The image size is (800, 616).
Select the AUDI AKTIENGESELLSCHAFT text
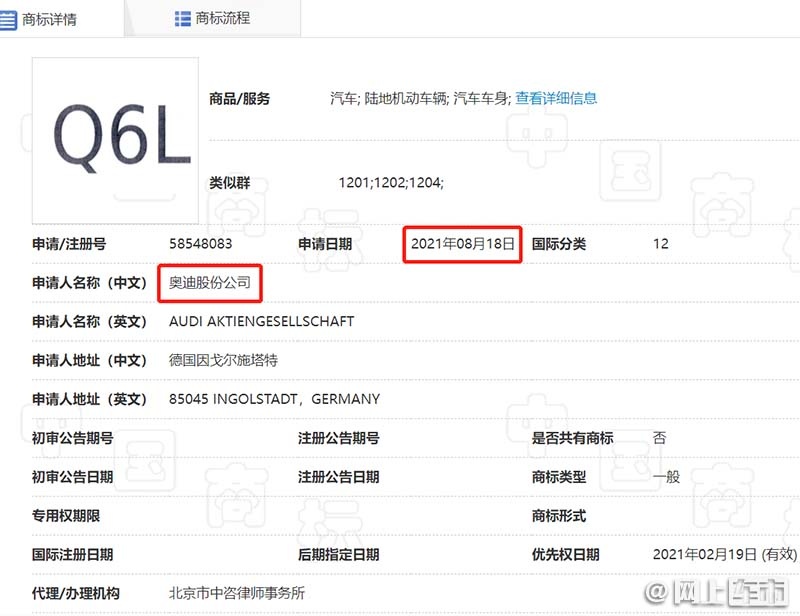pyautogui.click(x=262, y=322)
